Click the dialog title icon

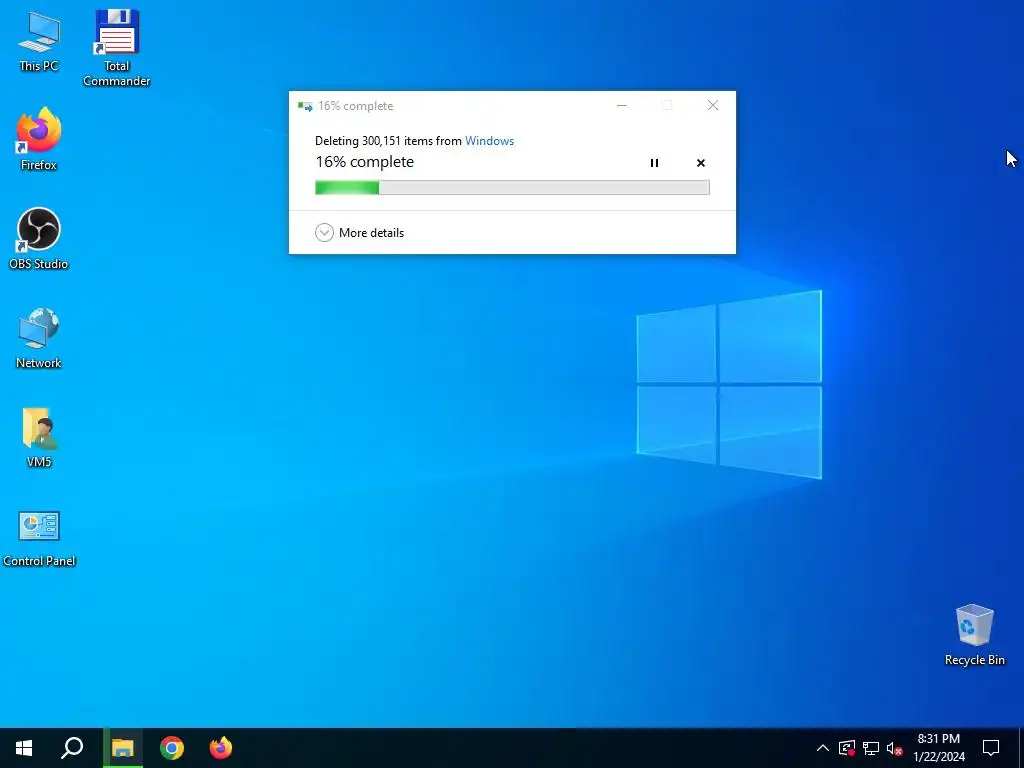[x=305, y=106]
